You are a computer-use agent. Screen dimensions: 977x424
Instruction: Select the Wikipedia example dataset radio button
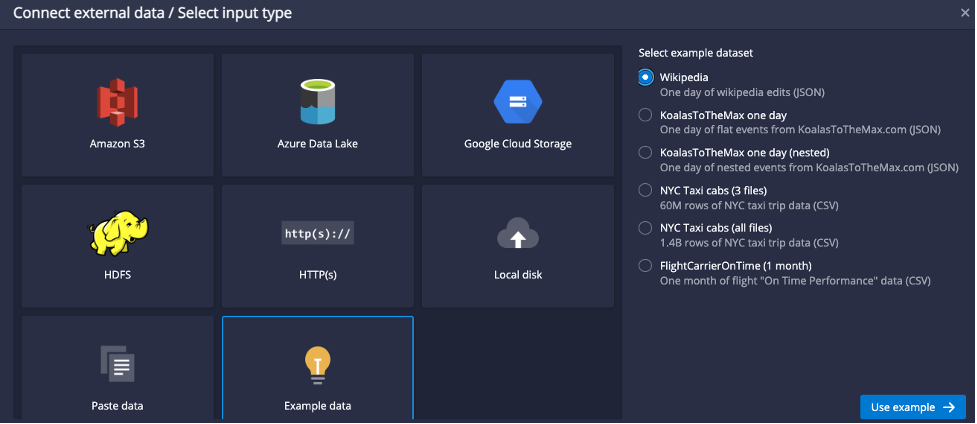click(x=646, y=77)
